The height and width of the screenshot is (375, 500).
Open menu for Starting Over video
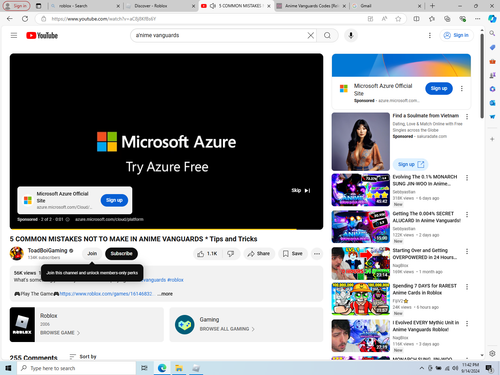(x=467, y=251)
